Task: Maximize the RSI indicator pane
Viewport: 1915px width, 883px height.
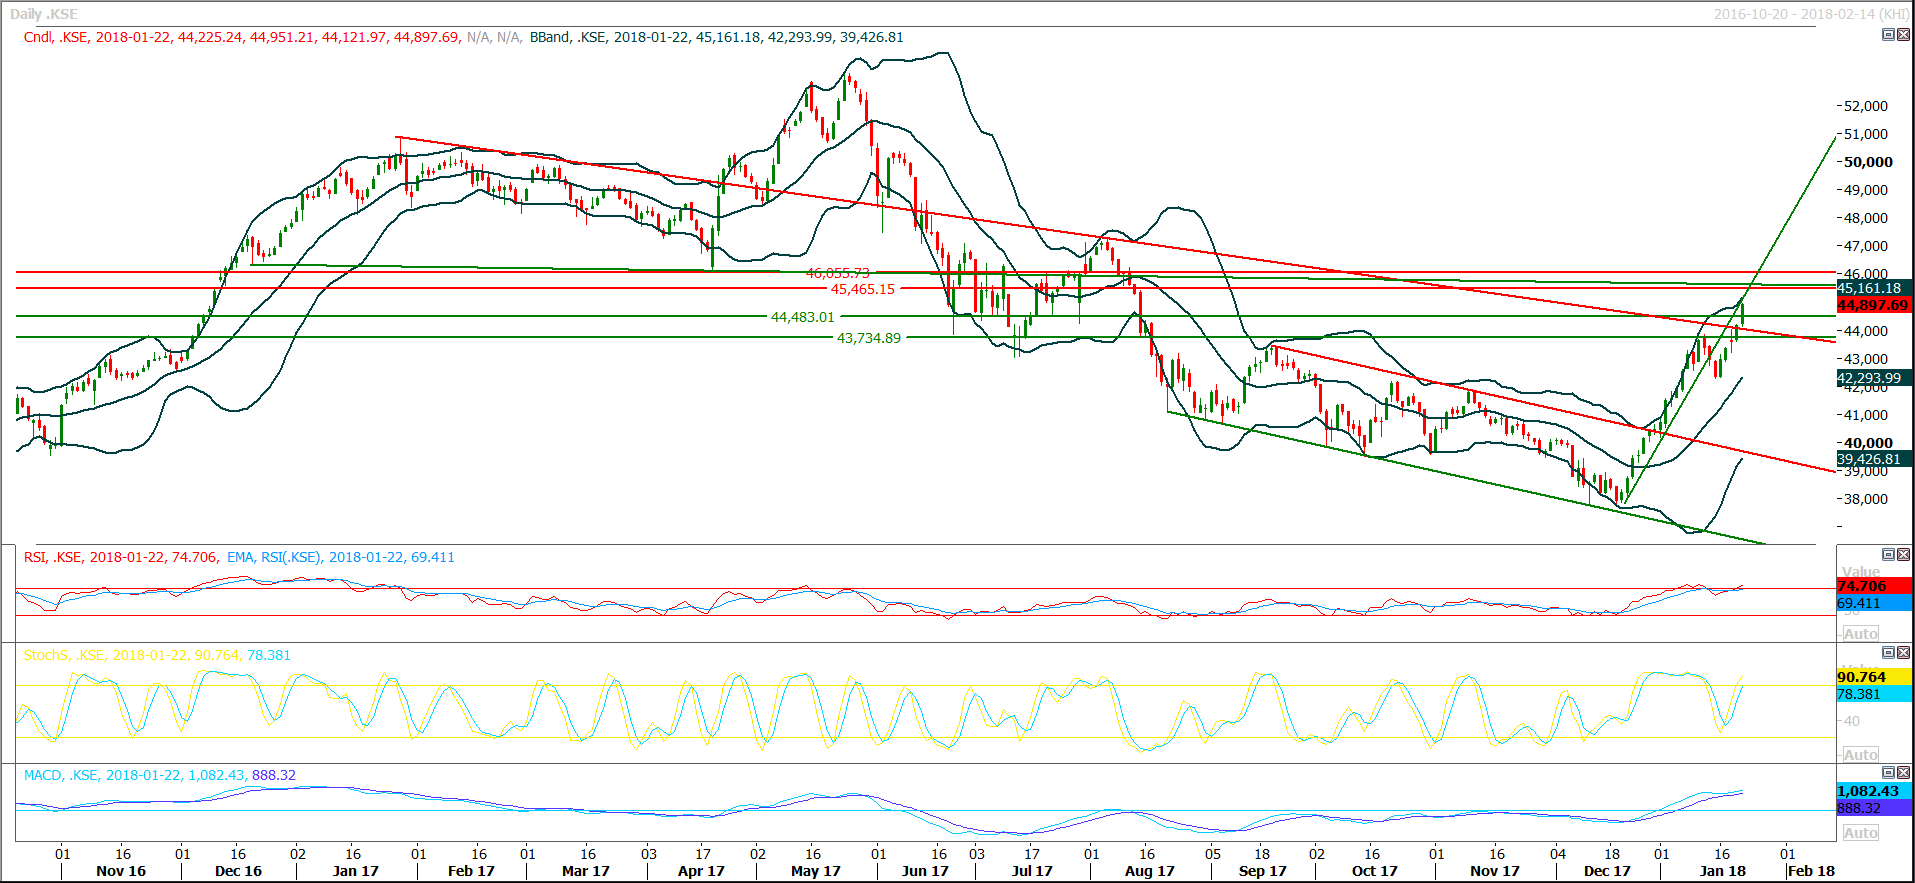Action: [1888, 554]
